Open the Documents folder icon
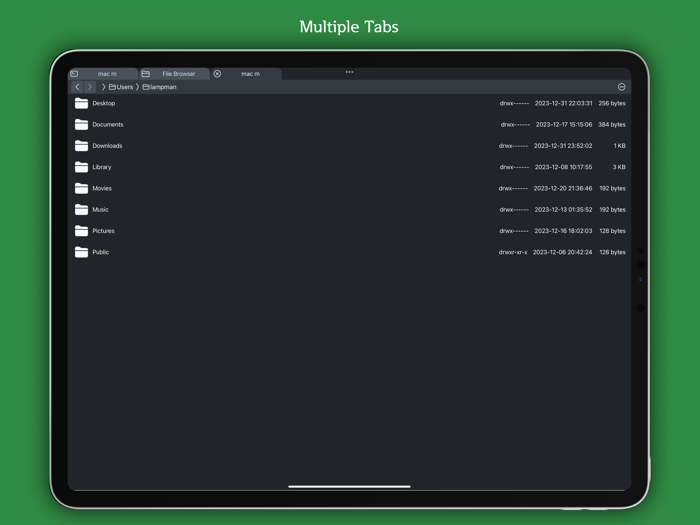This screenshot has width=700, height=525. pos(81,125)
